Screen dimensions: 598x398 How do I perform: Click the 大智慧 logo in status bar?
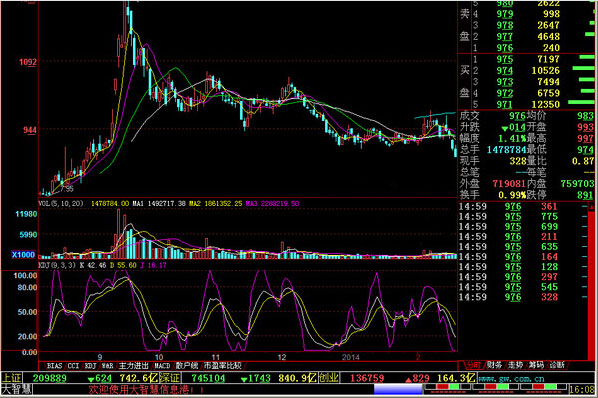(17, 390)
